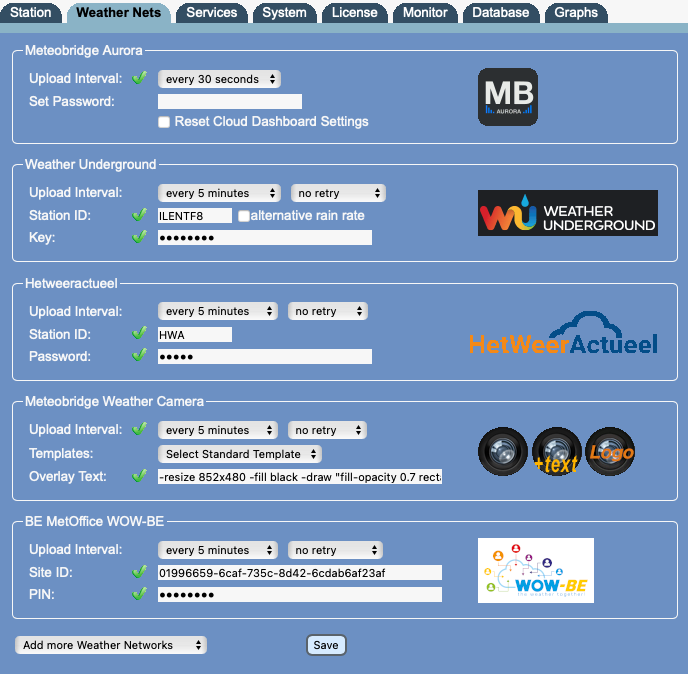688x674 pixels.
Task: Open the Add more Weather Networks dropdown
Action: pos(111,645)
